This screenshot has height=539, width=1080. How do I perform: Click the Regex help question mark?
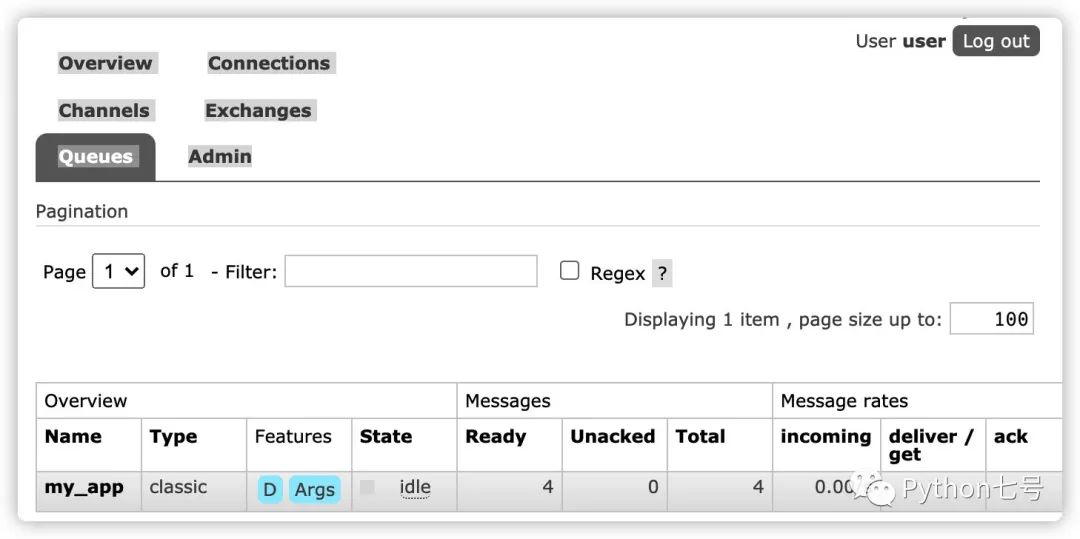tap(662, 273)
